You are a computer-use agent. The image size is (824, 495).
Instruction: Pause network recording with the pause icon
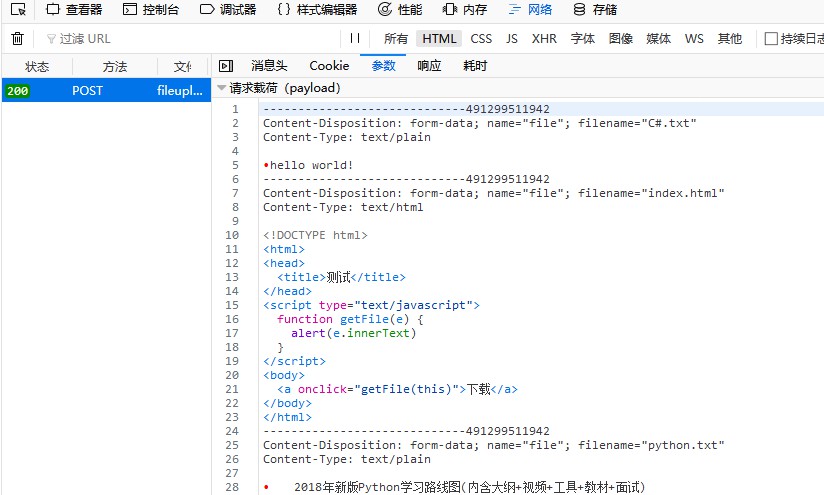pyautogui.click(x=355, y=38)
